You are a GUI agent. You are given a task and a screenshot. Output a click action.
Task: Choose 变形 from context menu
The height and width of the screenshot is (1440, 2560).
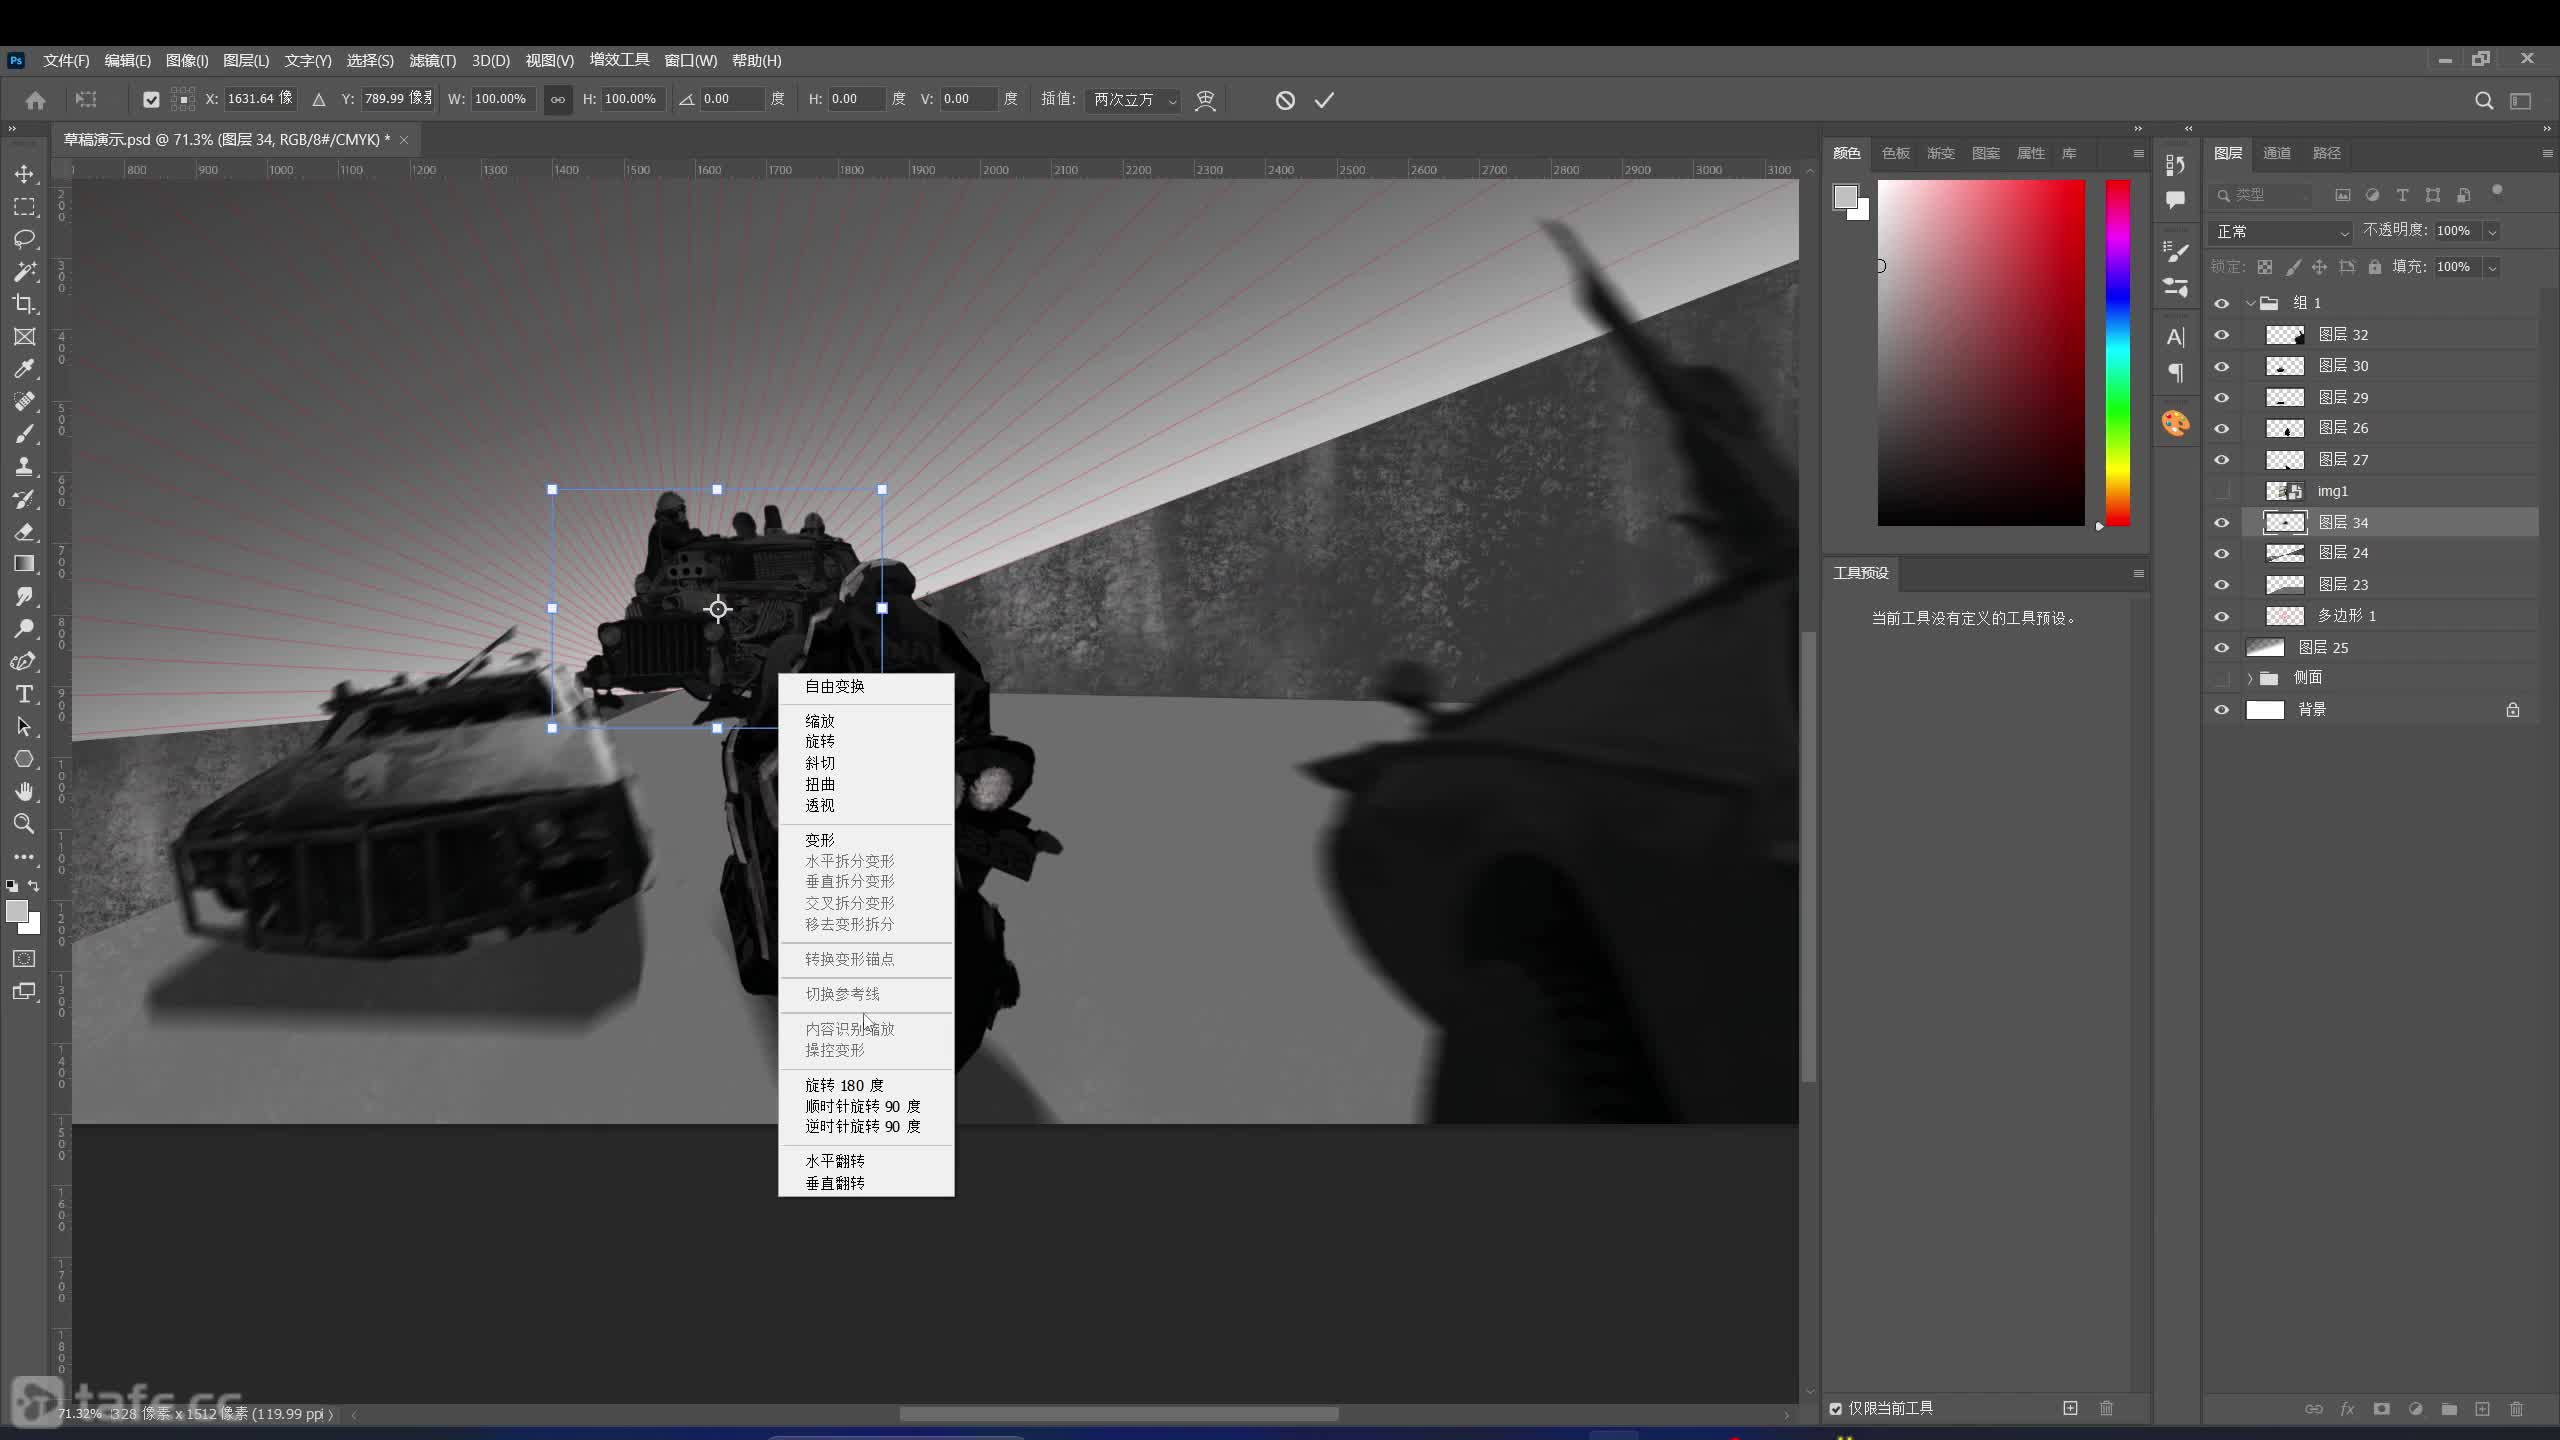(x=866, y=840)
